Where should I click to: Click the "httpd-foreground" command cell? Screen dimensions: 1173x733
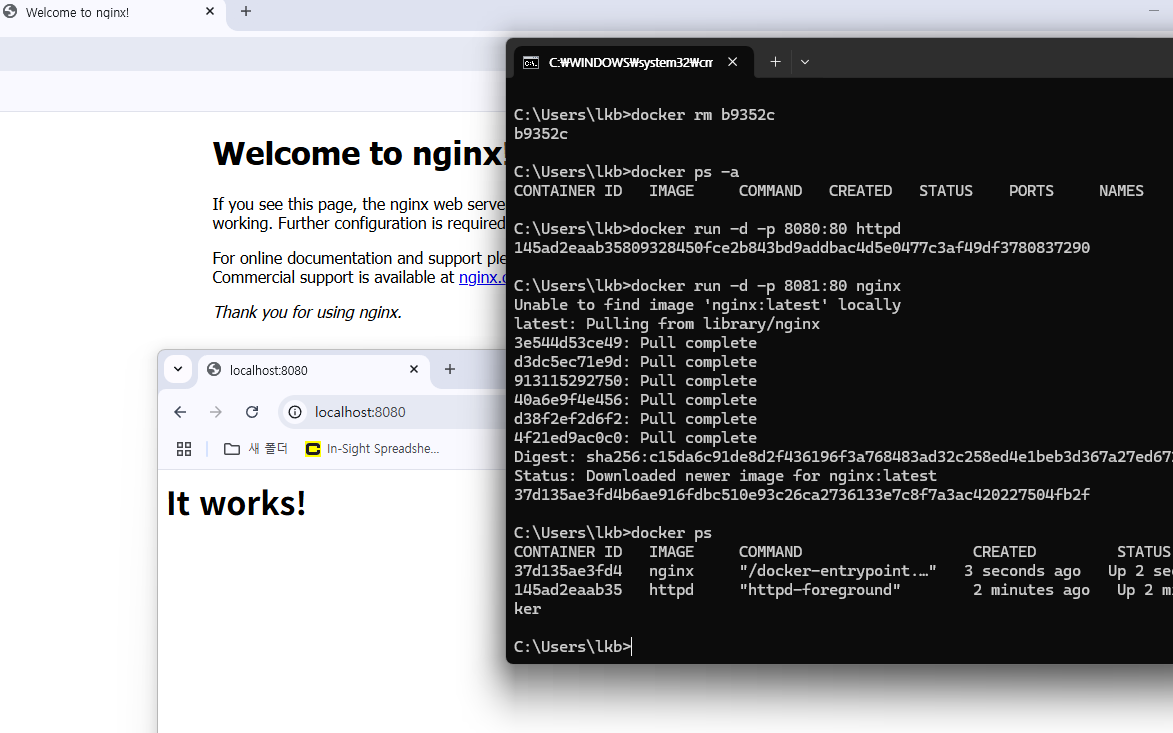coord(820,590)
